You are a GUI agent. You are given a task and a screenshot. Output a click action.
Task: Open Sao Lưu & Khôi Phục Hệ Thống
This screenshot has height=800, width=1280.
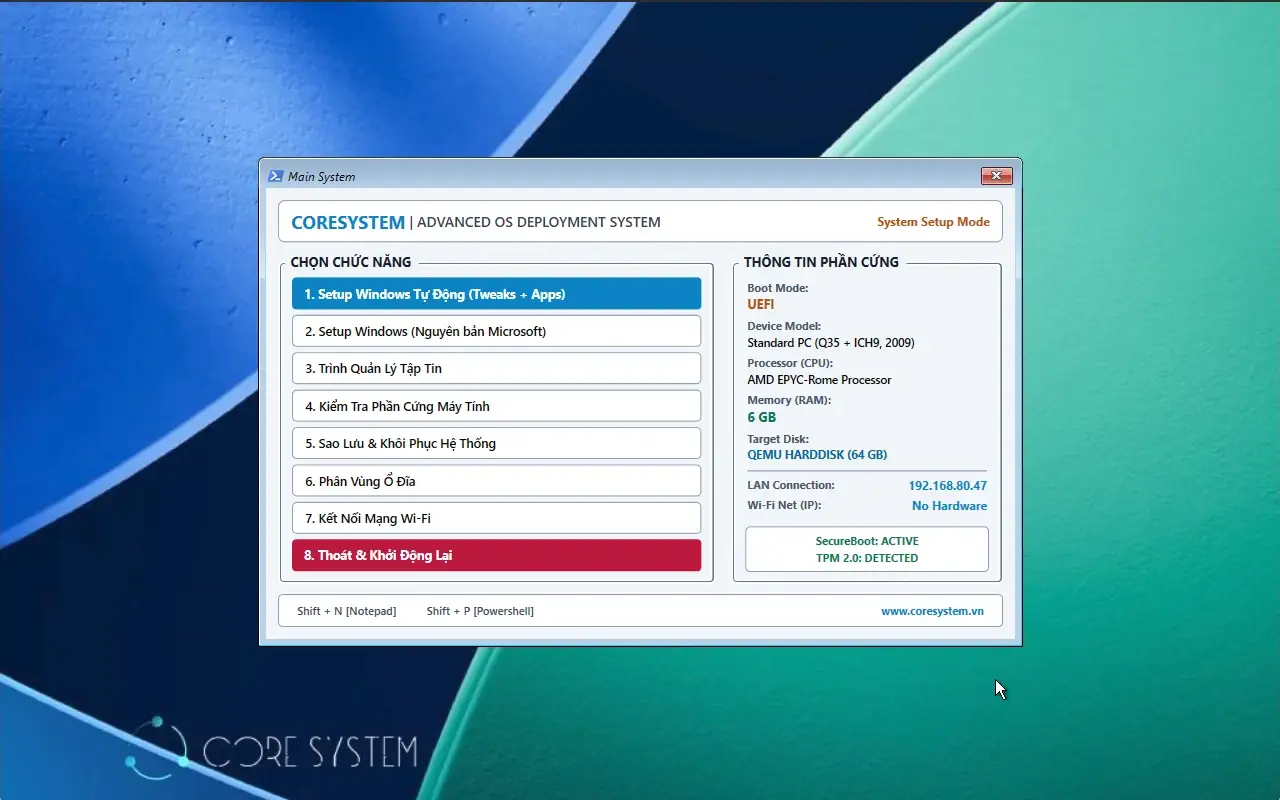(496, 443)
